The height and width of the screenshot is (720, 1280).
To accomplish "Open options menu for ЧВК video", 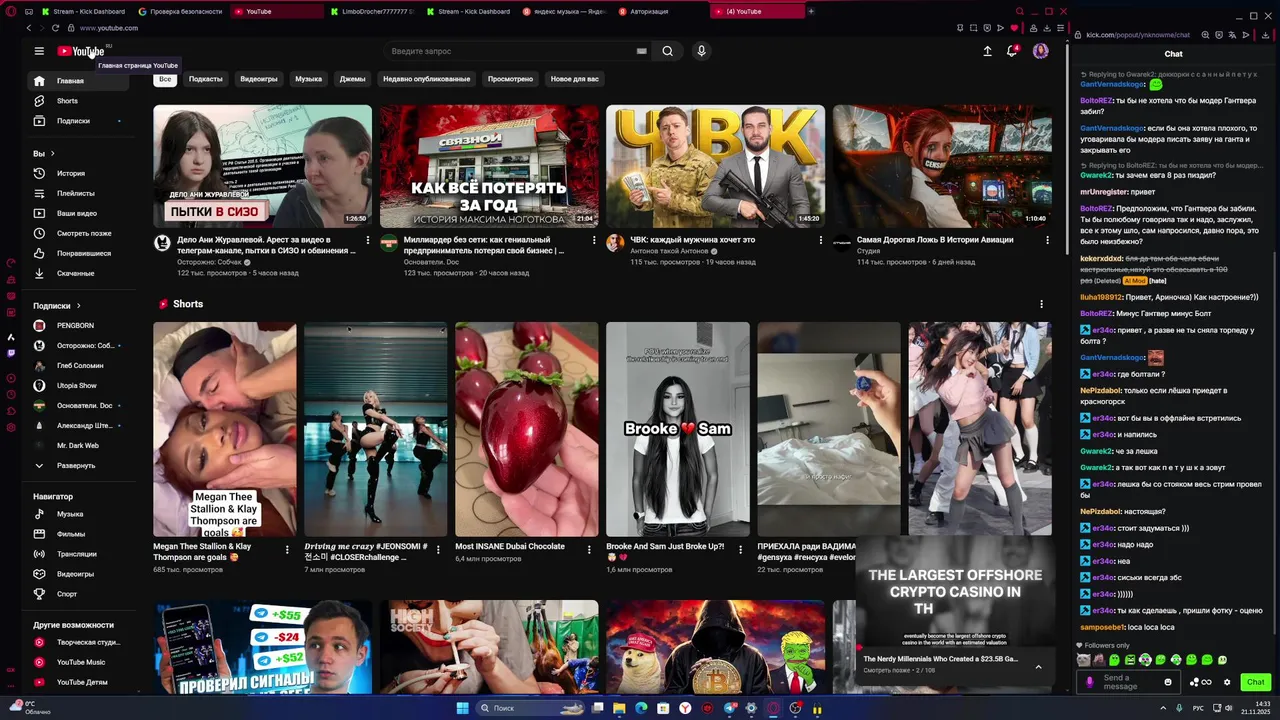I will pos(821,241).
